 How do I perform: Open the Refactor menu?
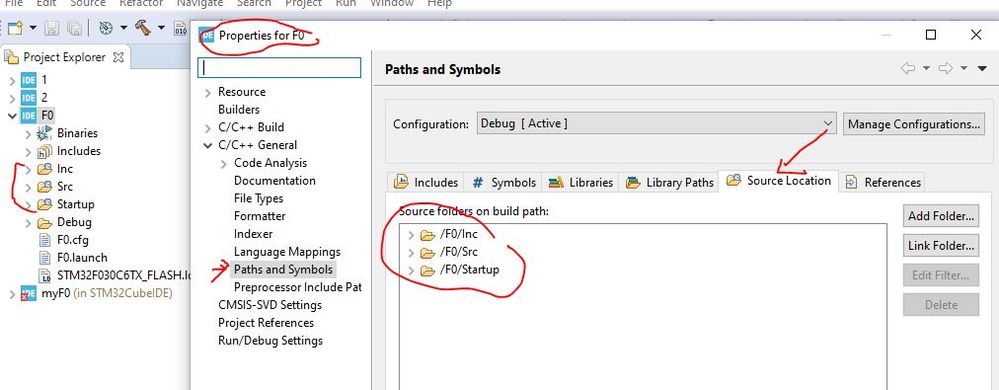(141, 3)
